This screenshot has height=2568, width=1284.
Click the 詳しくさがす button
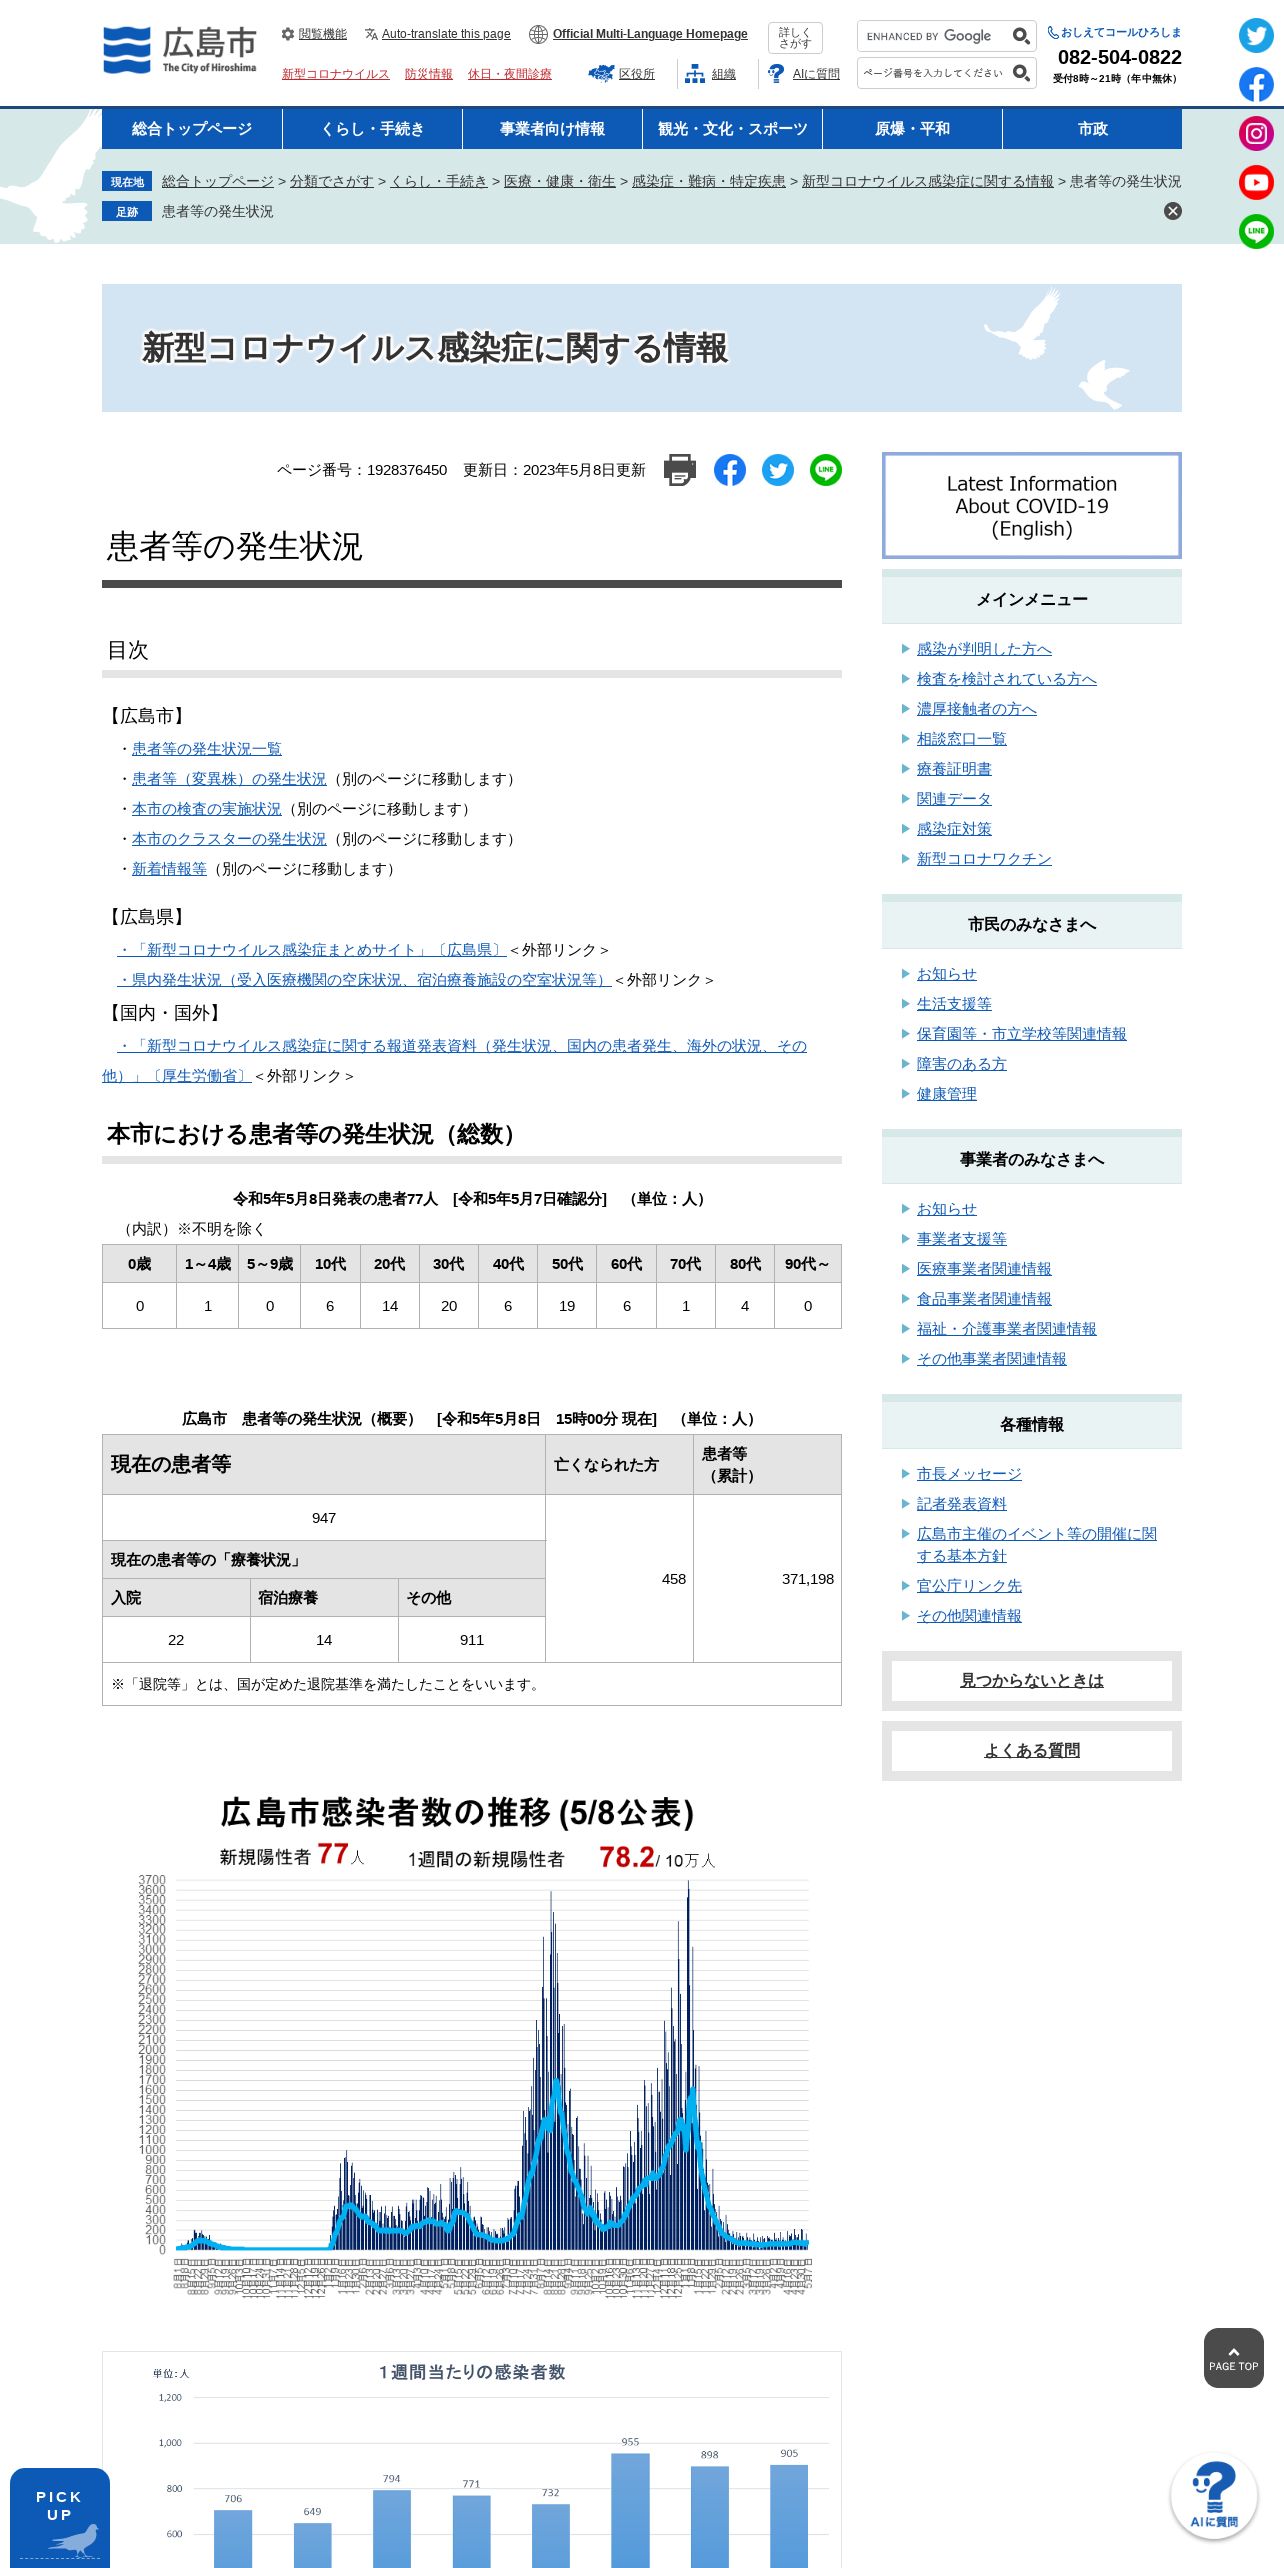795,38
